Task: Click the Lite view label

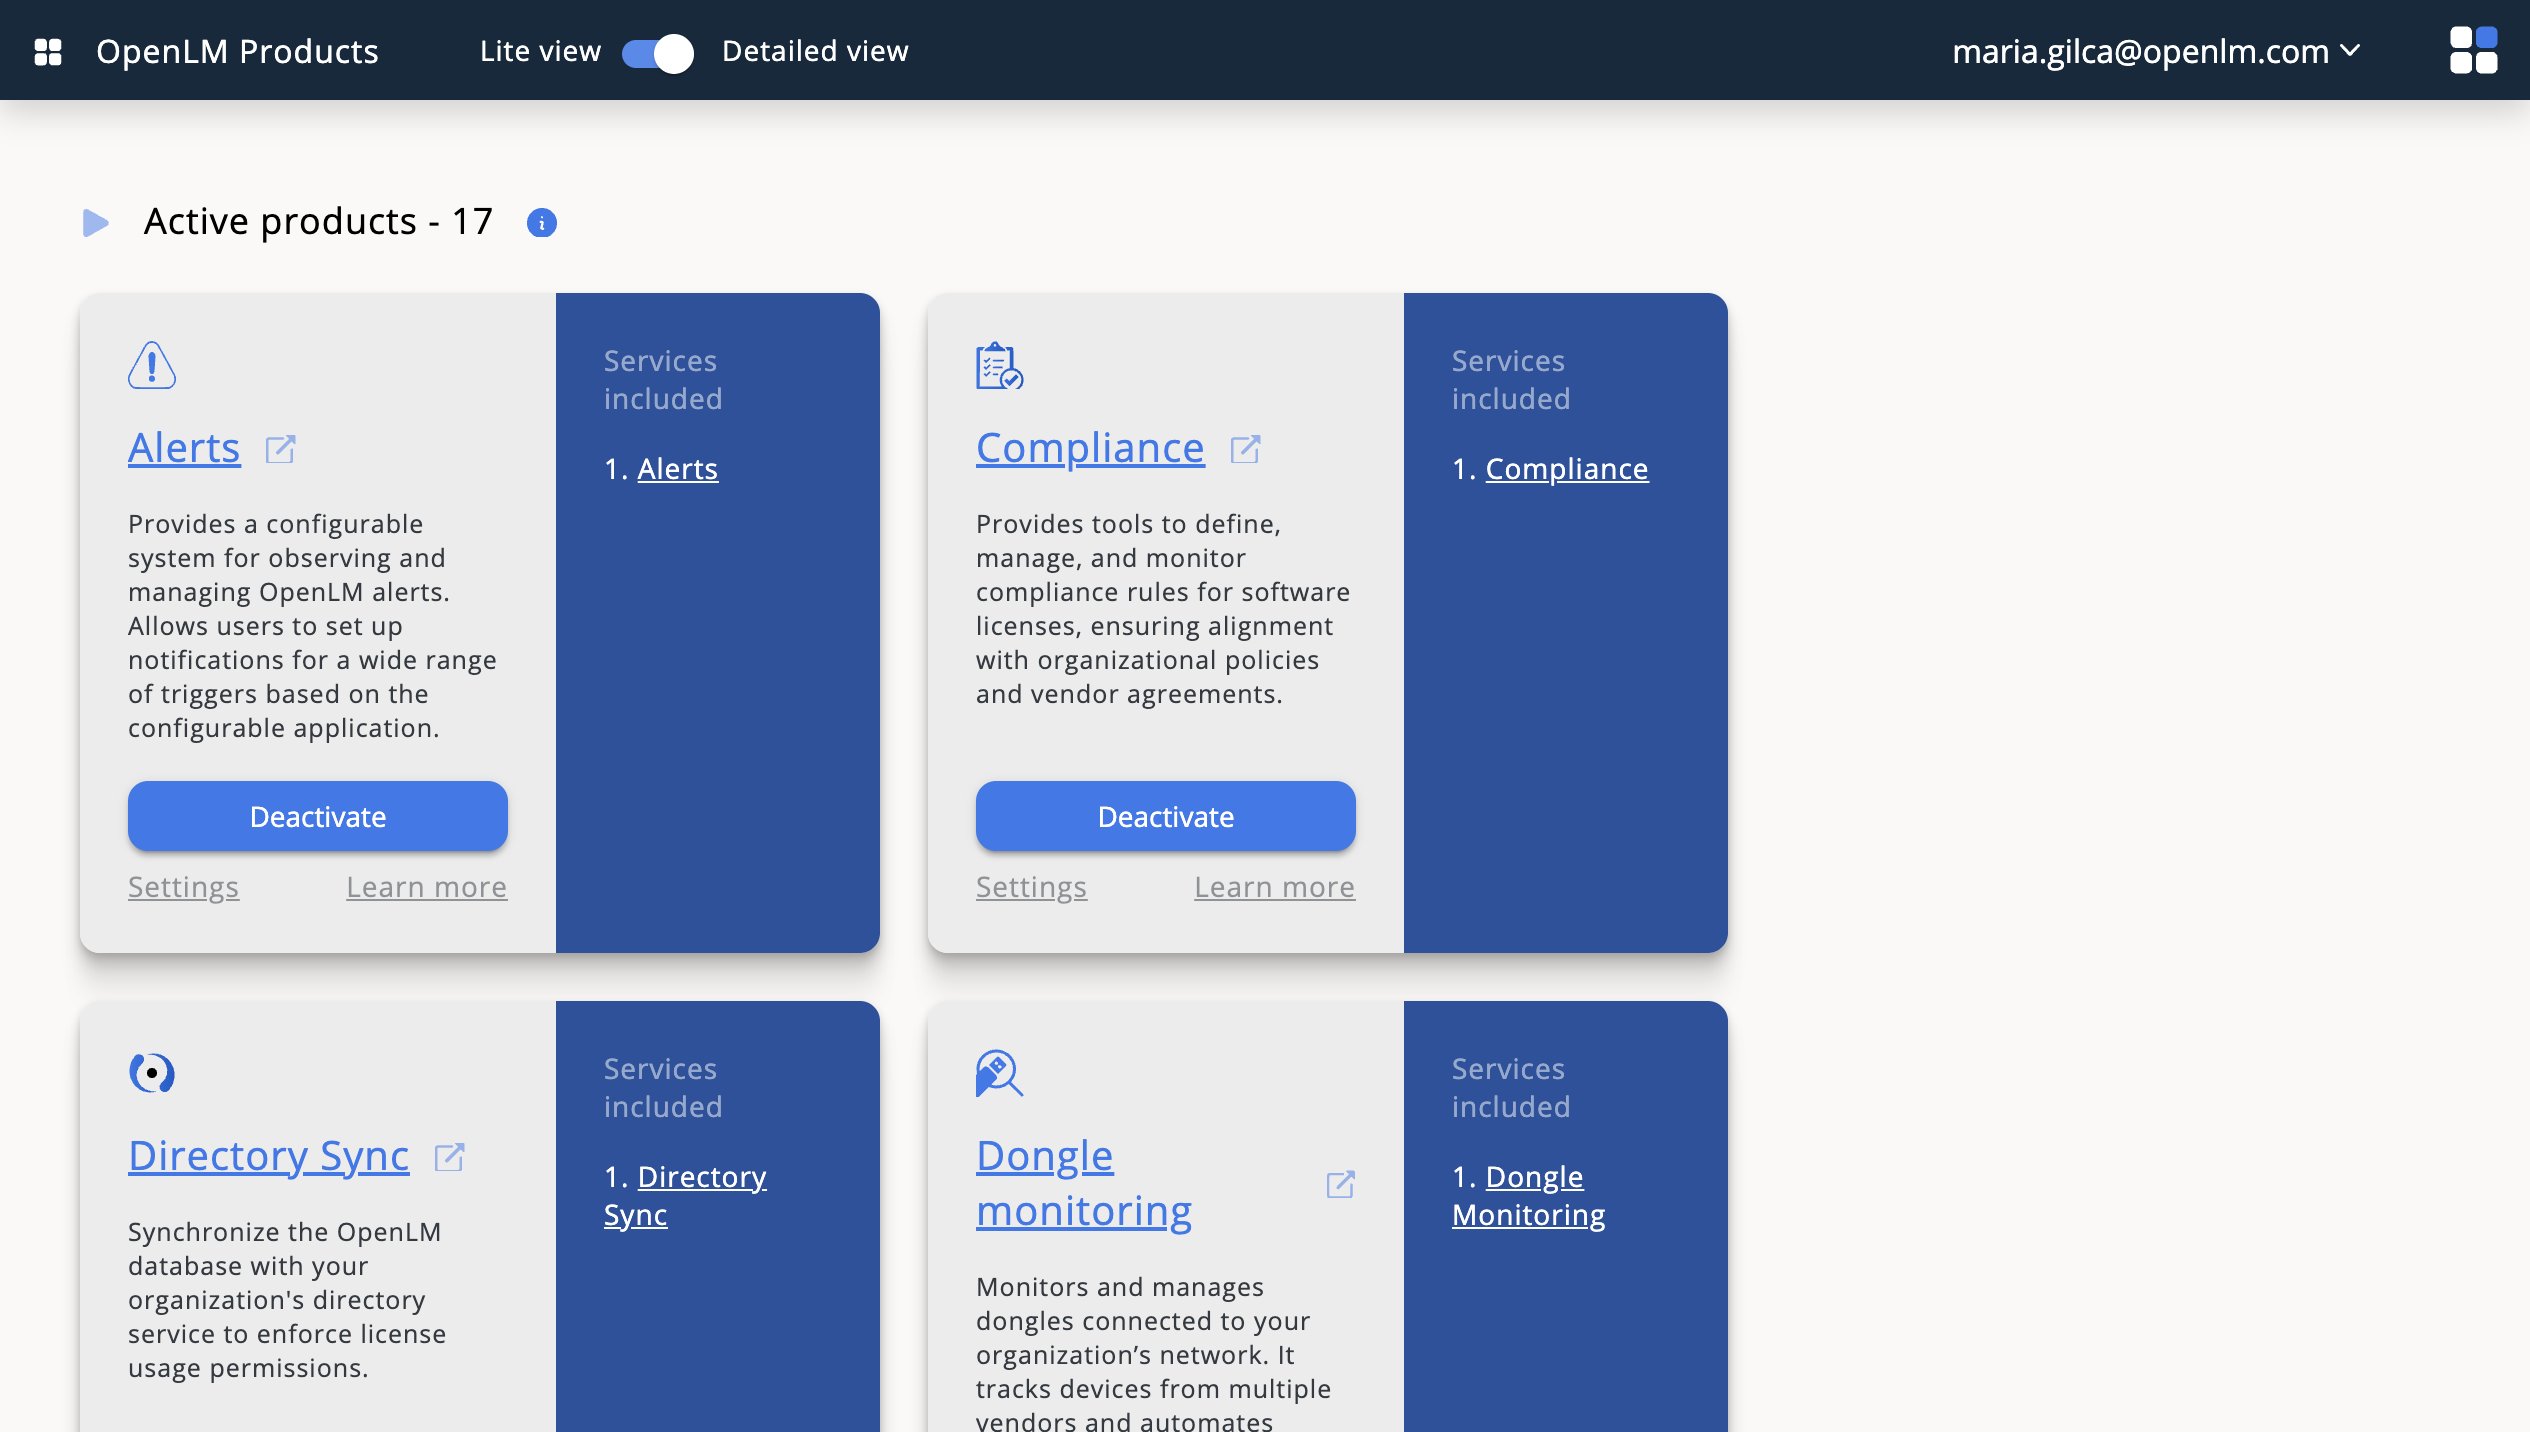Action: coord(540,50)
